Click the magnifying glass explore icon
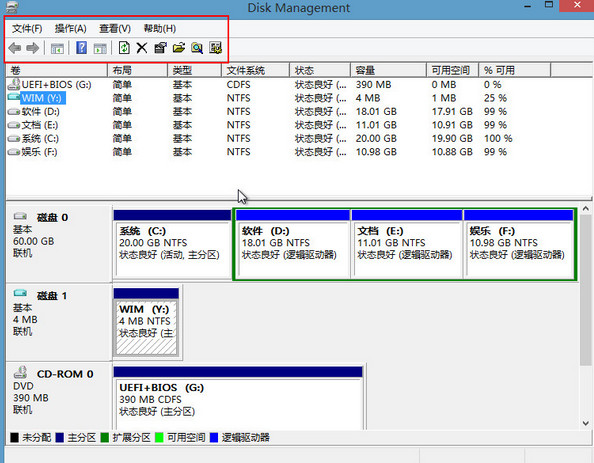The image size is (594, 463). 197,48
